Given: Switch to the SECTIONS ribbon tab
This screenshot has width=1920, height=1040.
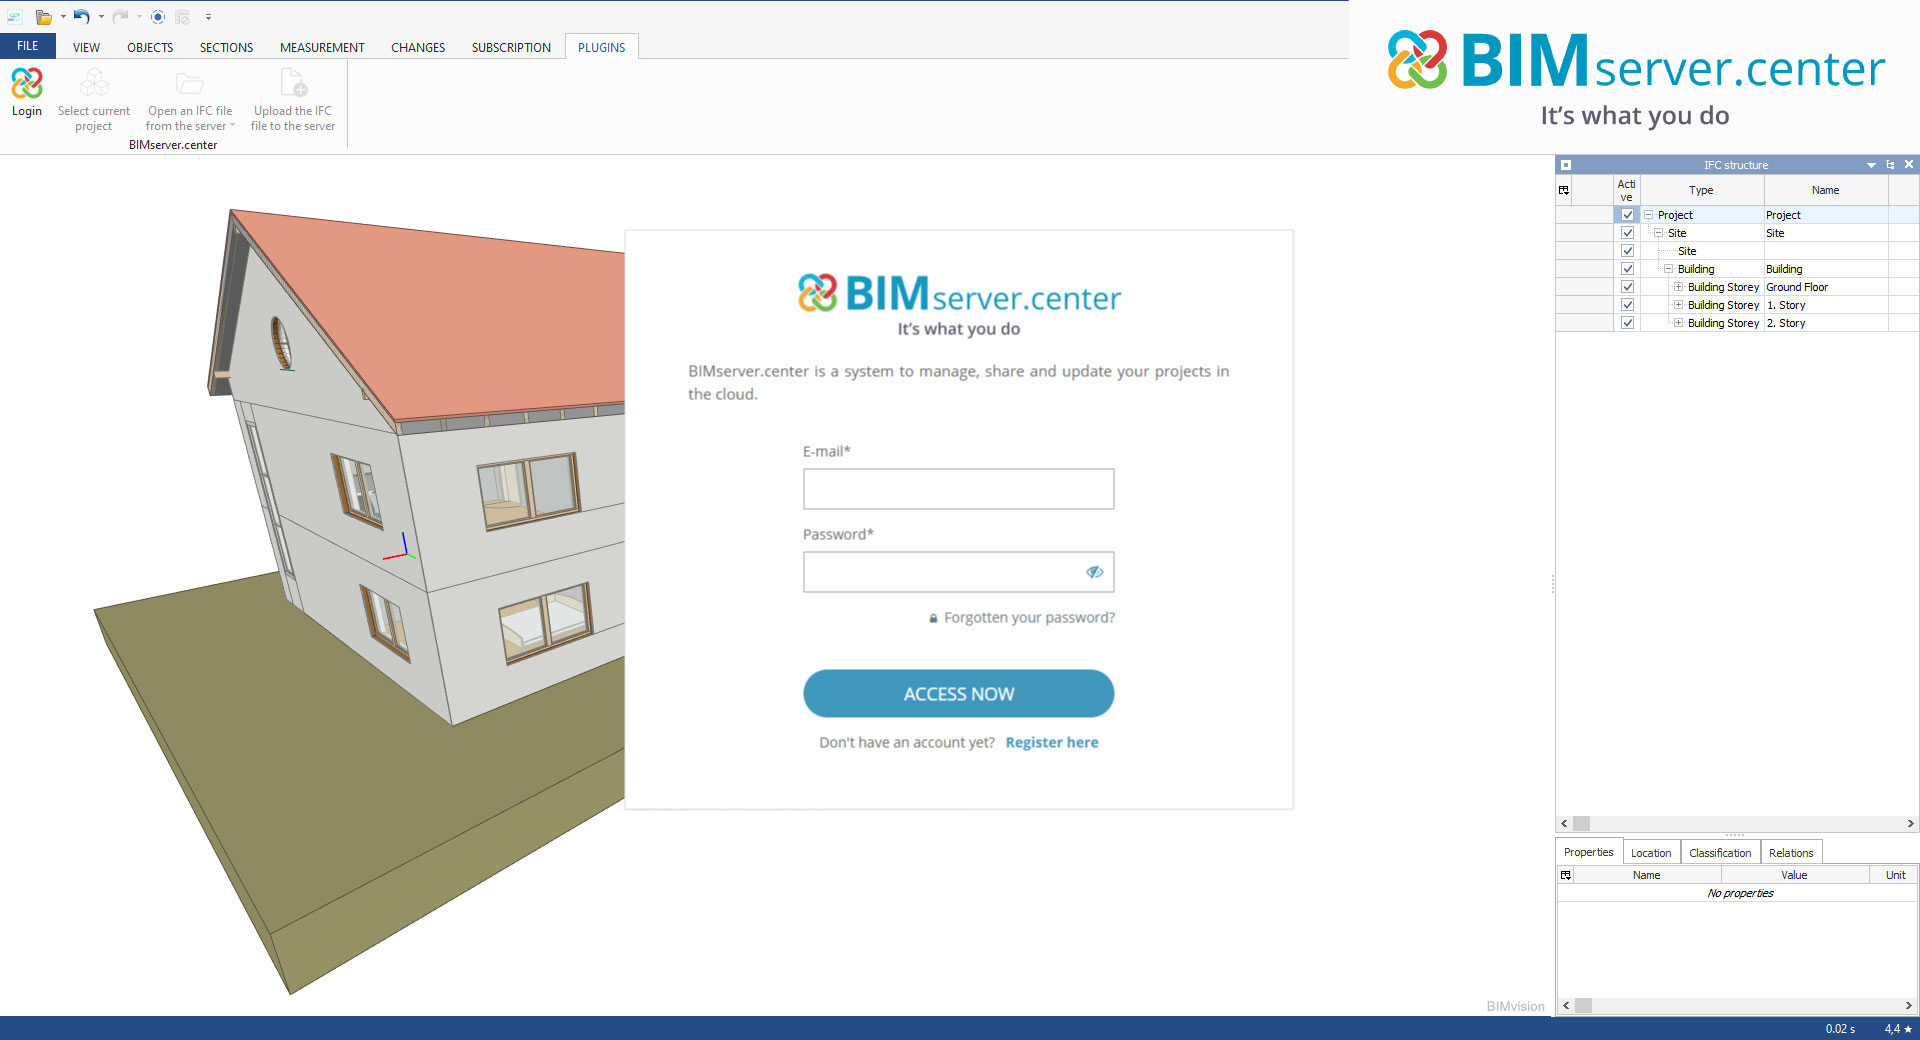Looking at the screenshot, I should (226, 47).
